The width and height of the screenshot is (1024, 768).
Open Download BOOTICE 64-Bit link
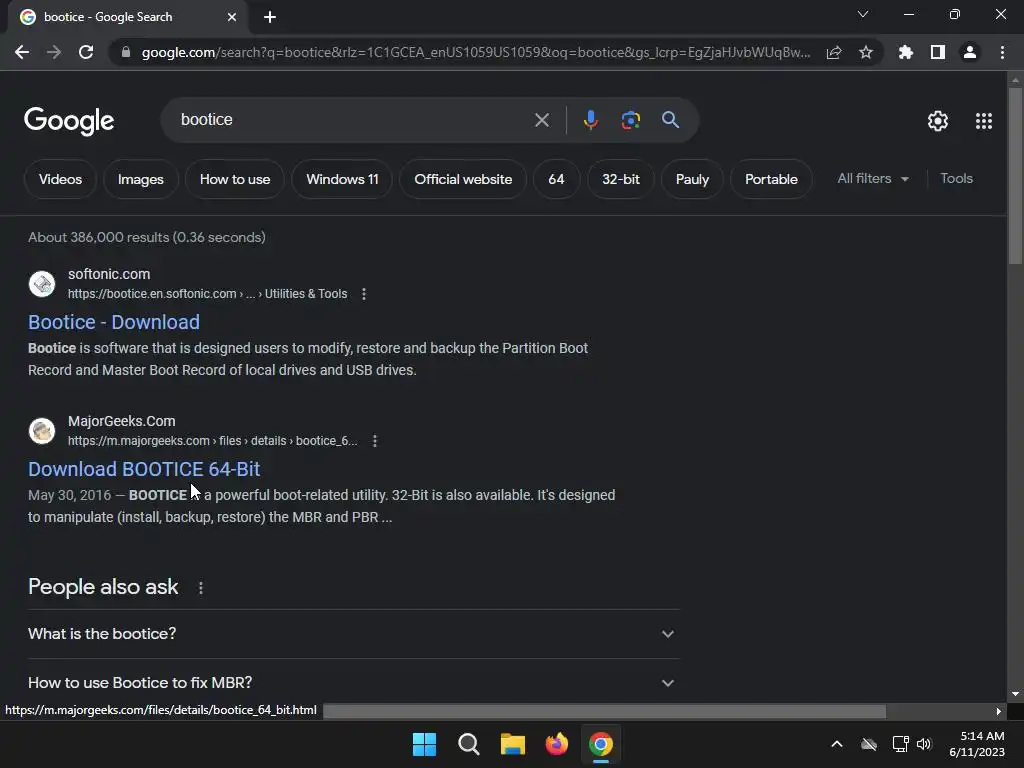coord(144,469)
